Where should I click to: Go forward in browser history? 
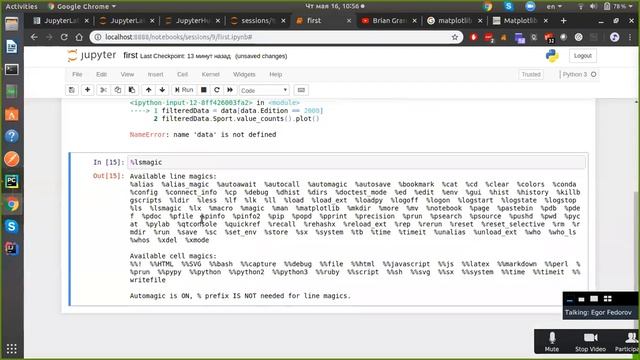coord(49,37)
